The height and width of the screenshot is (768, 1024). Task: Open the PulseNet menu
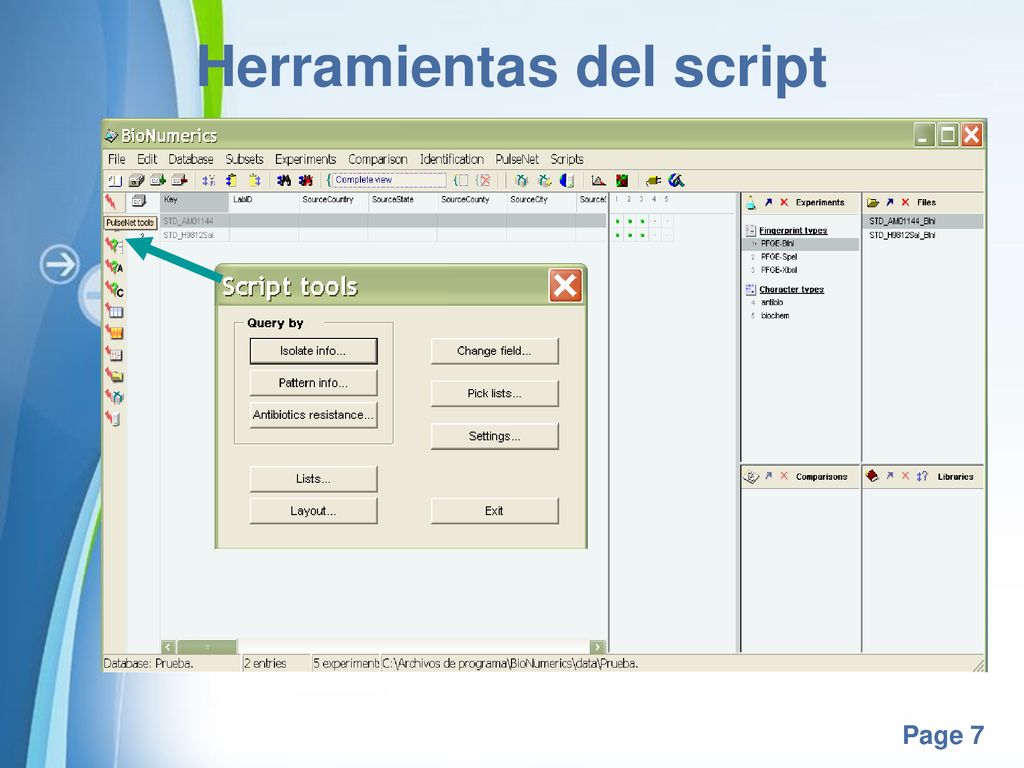click(x=517, y=159)
